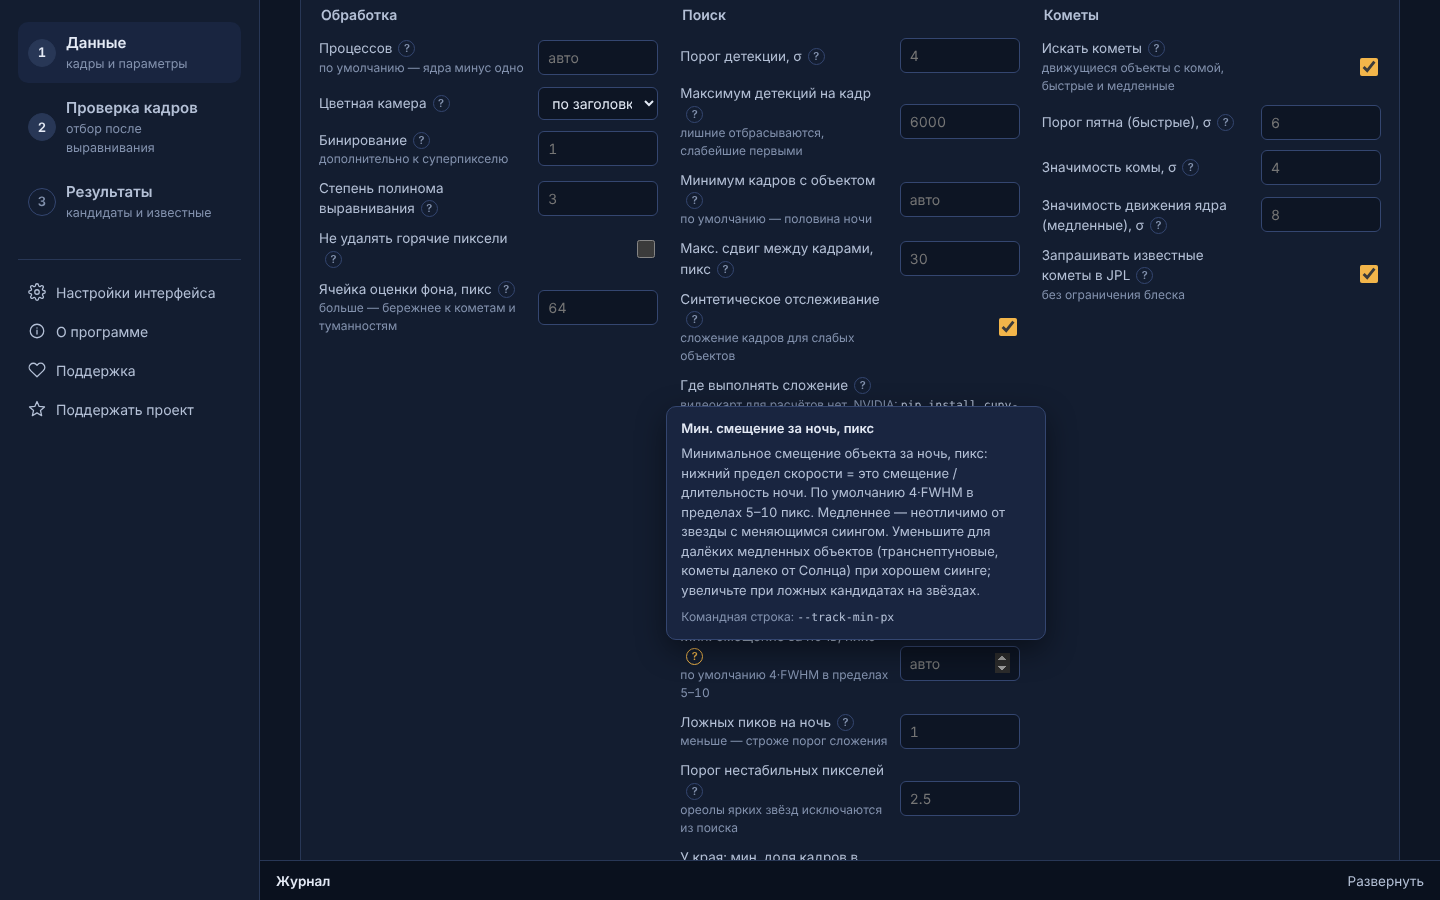Click the Журнал log panel title
This screenshot has width=1440, height=900.
click(x=303, y=881)
